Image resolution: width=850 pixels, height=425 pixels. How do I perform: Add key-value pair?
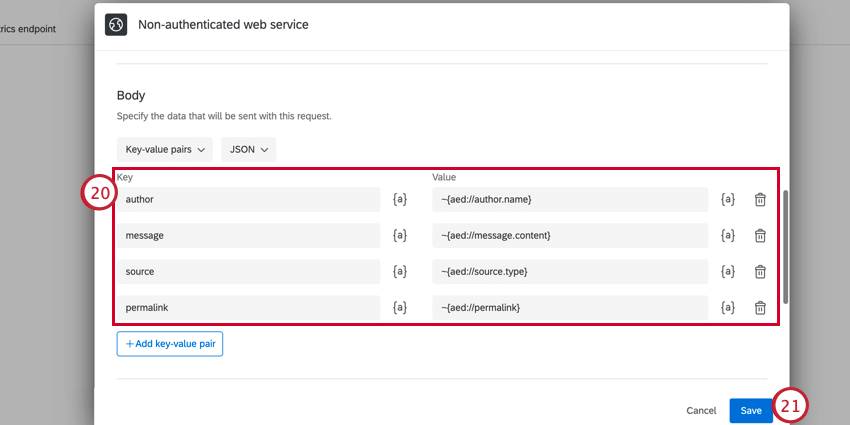coord(170,344)
